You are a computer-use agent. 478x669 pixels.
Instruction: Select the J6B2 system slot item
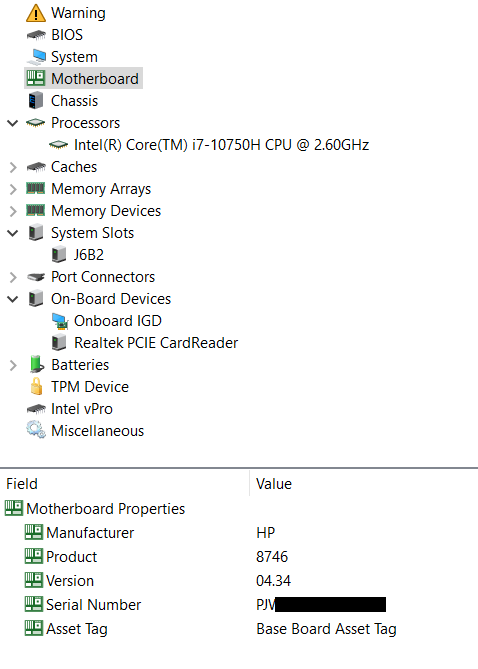point(89,255)
